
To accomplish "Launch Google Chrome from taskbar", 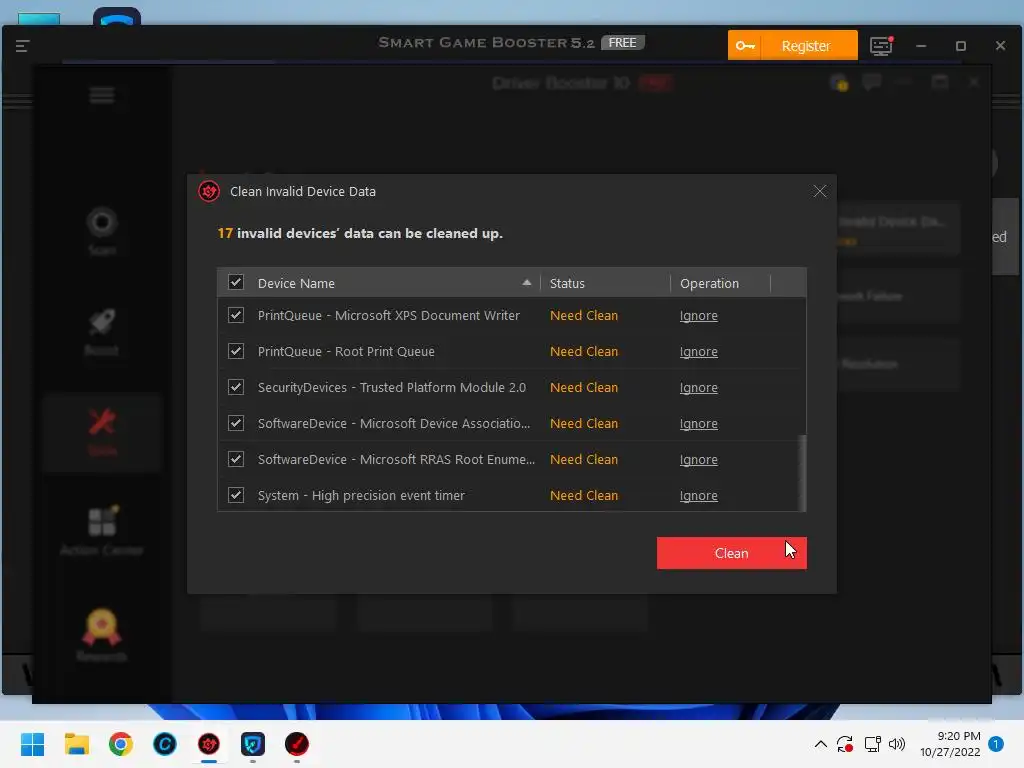I will (x=121, y=744).
